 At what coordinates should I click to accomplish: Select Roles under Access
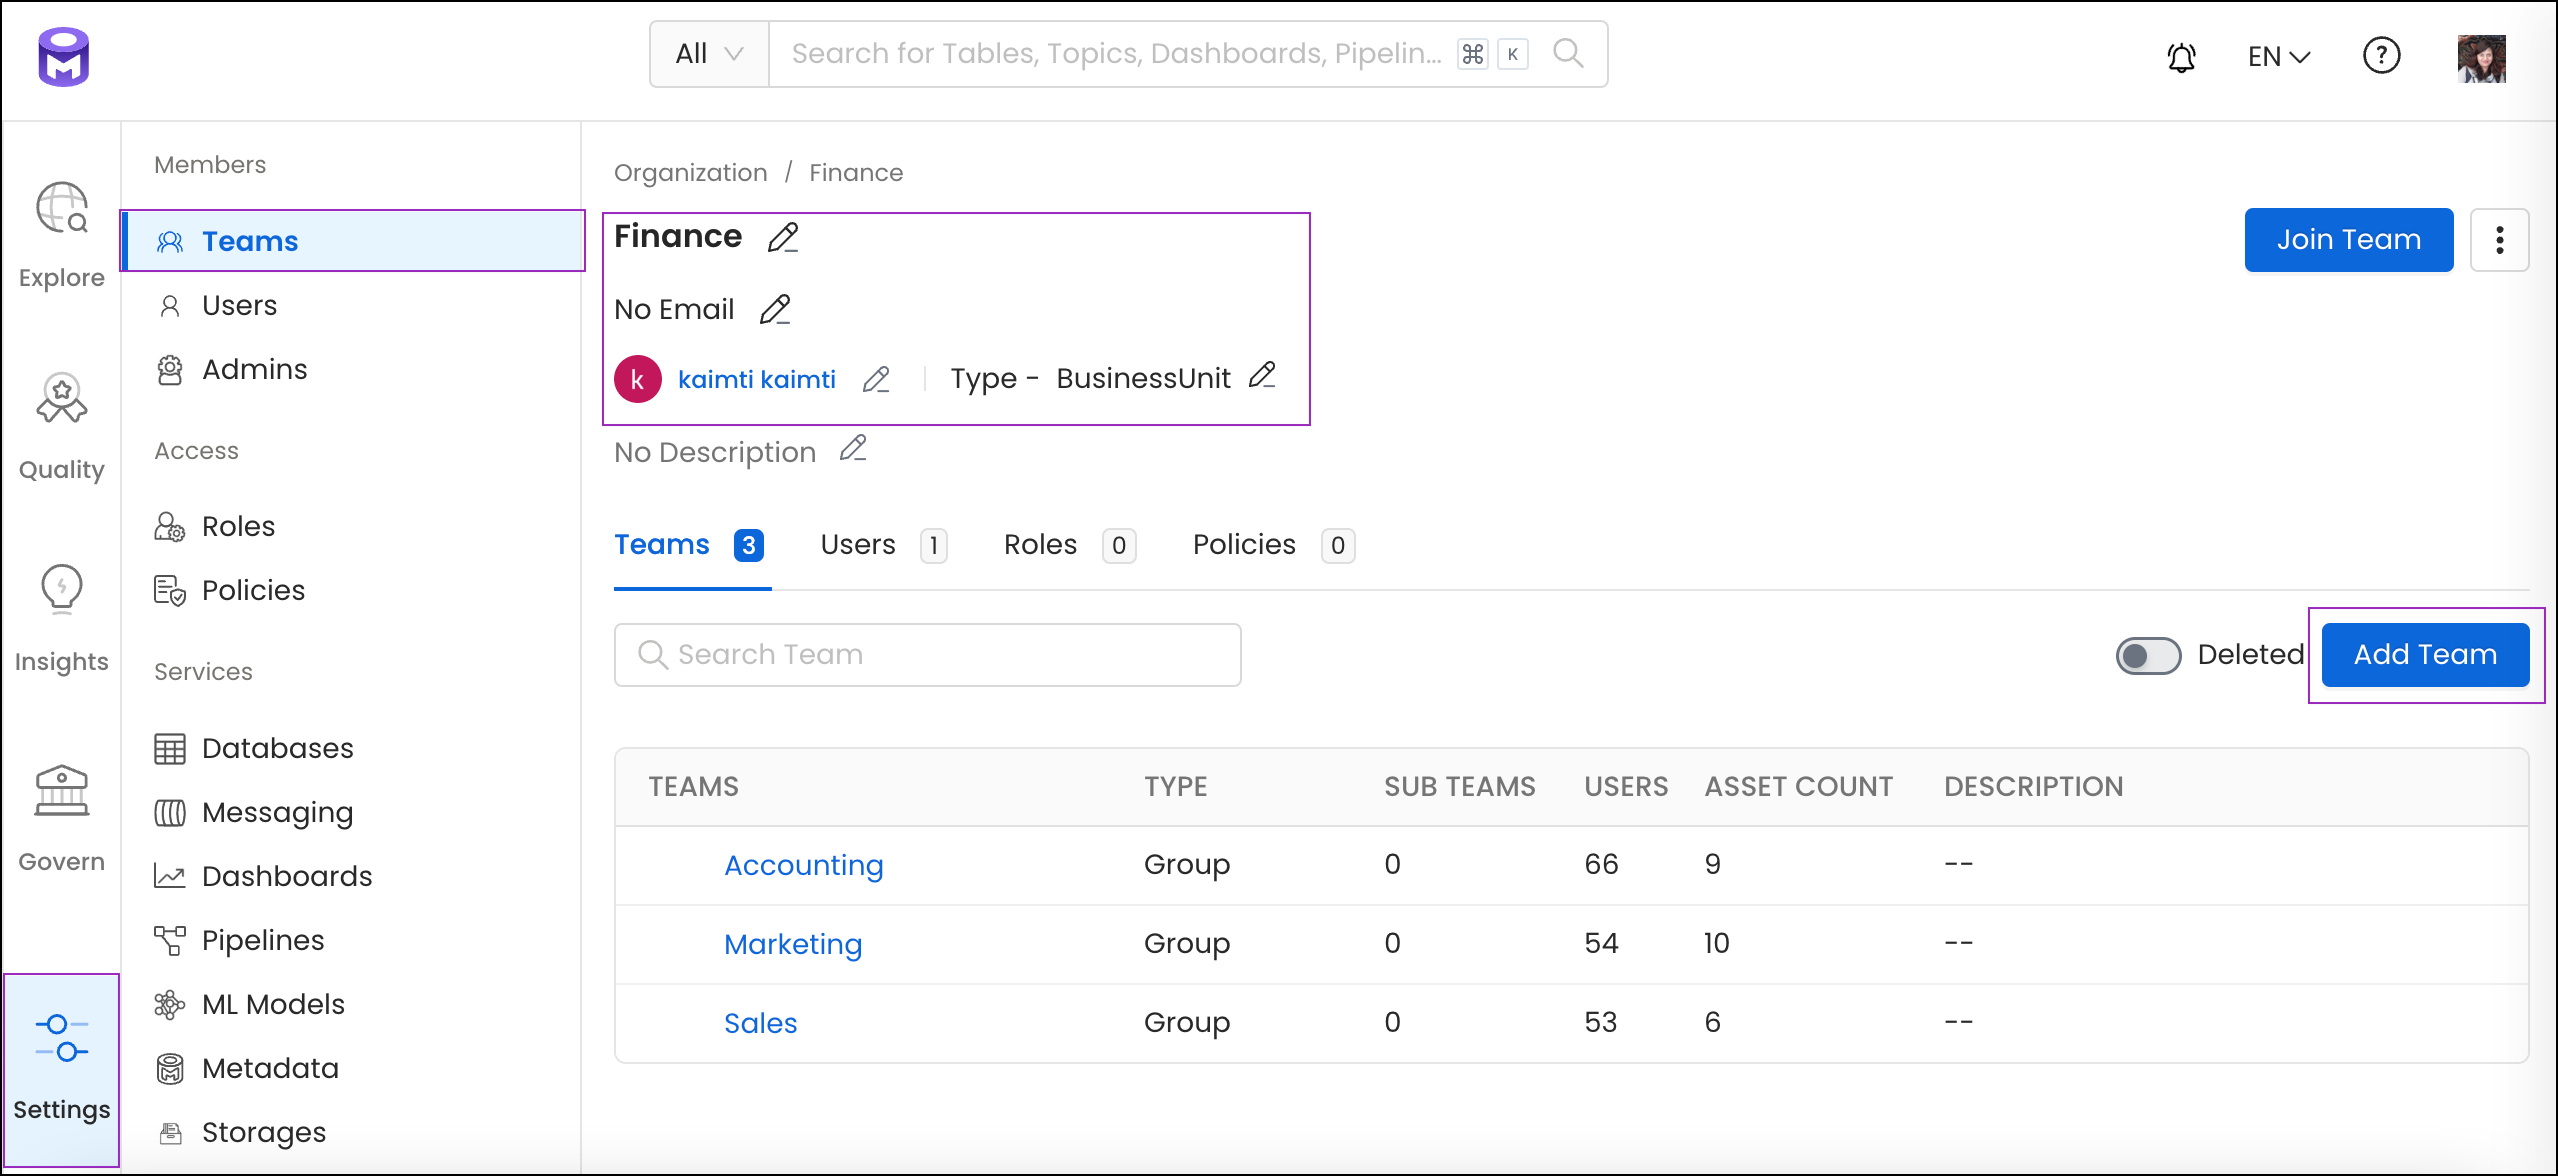[x=352, y=526]
